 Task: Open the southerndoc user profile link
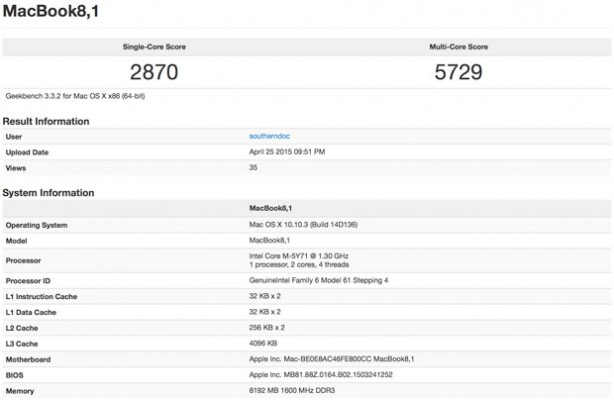[269, 136]
